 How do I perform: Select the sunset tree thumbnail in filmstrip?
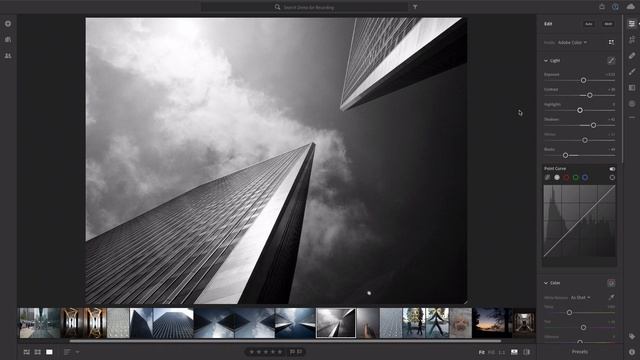492,323
